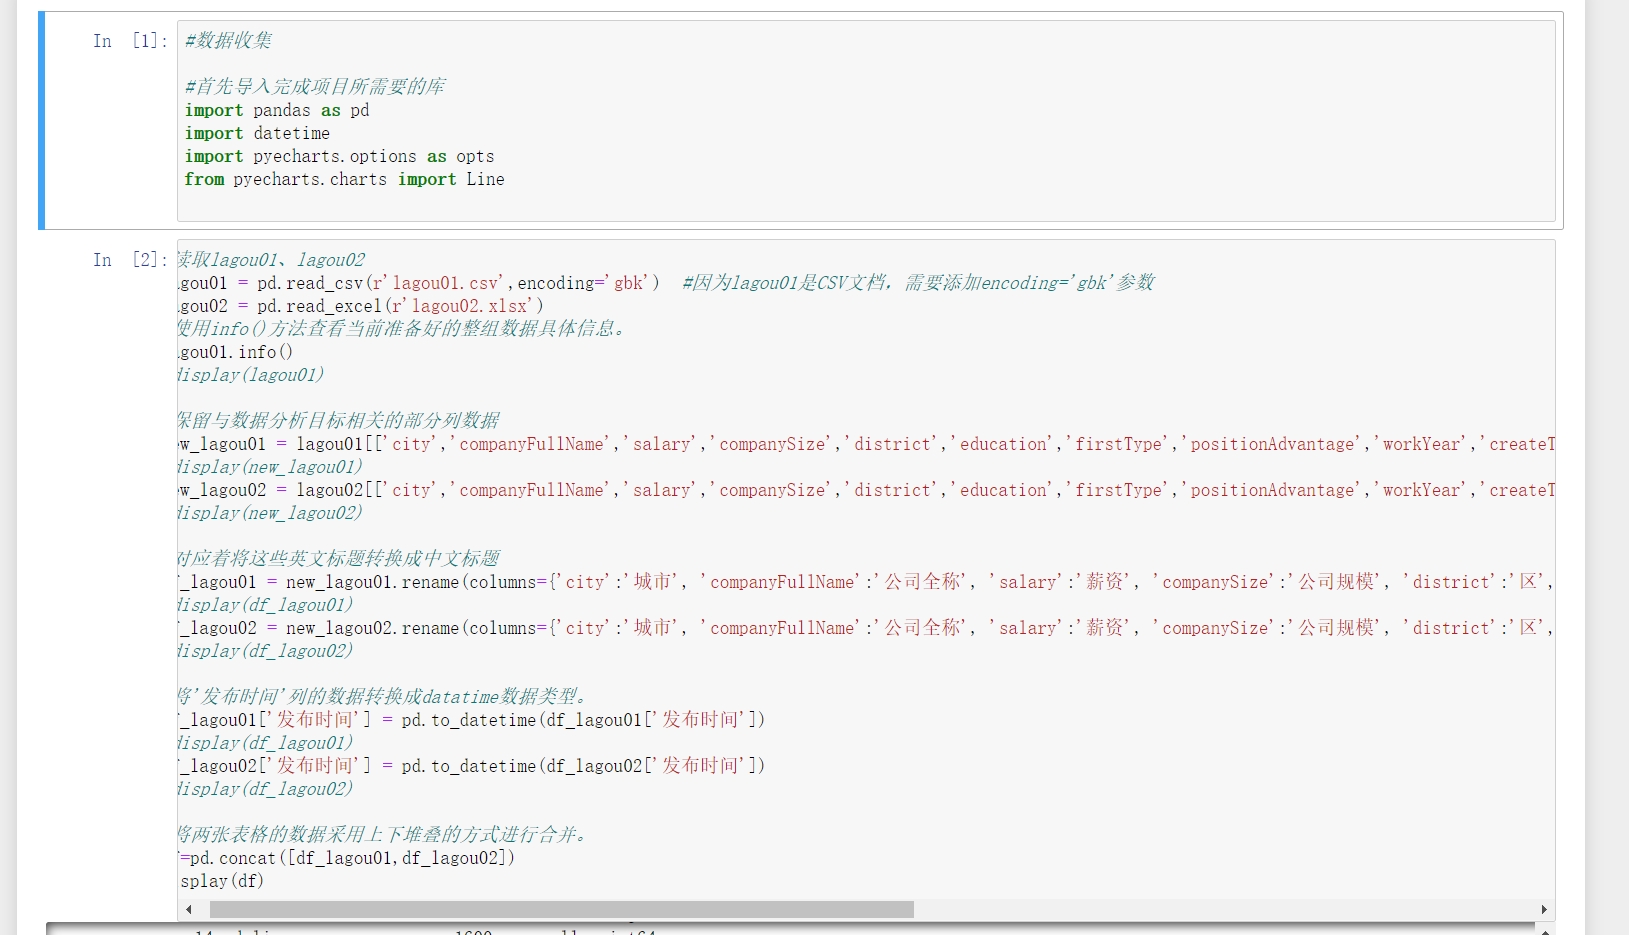Click 'import pyecharts.options as opts' line

(339, 156)
